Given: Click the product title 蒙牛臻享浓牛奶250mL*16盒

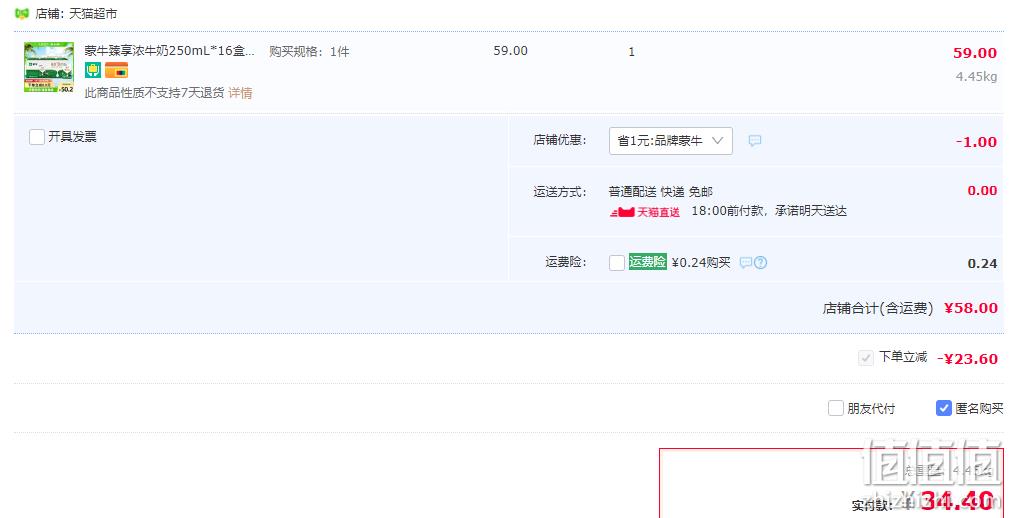Looking at the screenshot, I should coord(170,51).
